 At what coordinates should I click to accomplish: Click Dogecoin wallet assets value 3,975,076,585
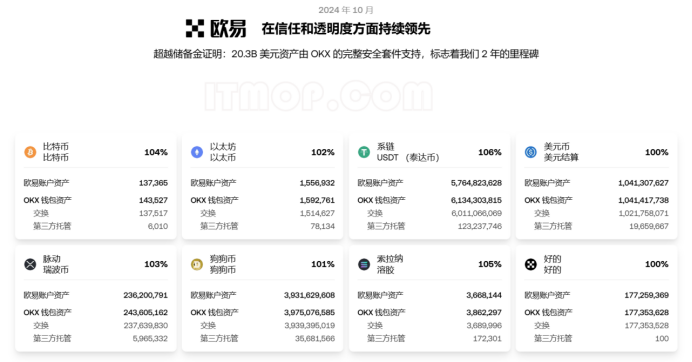[309, 312]
